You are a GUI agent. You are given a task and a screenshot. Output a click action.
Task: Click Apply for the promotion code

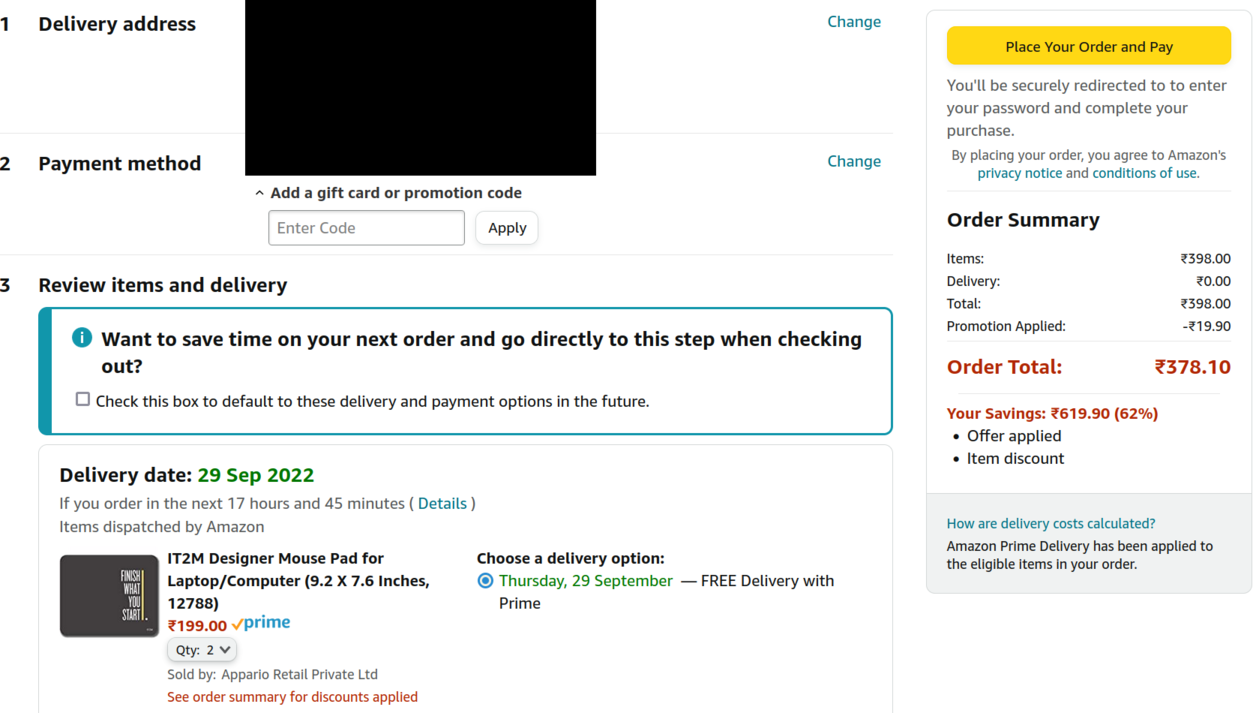[x=507, y=228]
